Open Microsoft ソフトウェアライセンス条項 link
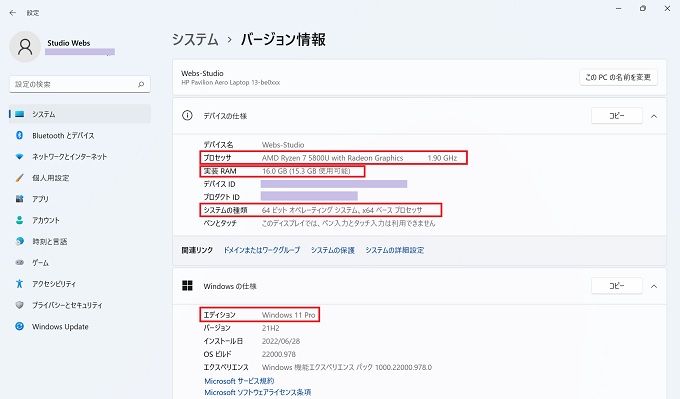Screen dimensions: 680x399 pyautogui.click(x=258, y=392)
